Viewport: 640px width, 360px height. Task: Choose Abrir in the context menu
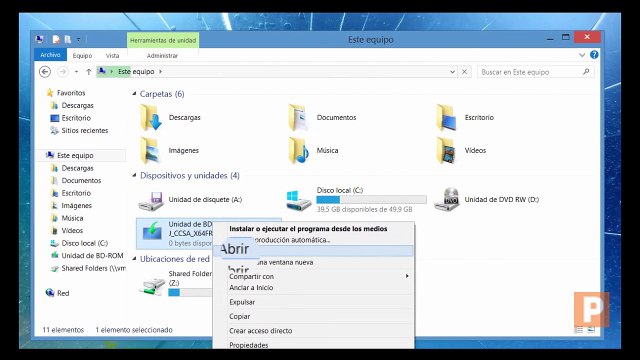click(313, 250)
